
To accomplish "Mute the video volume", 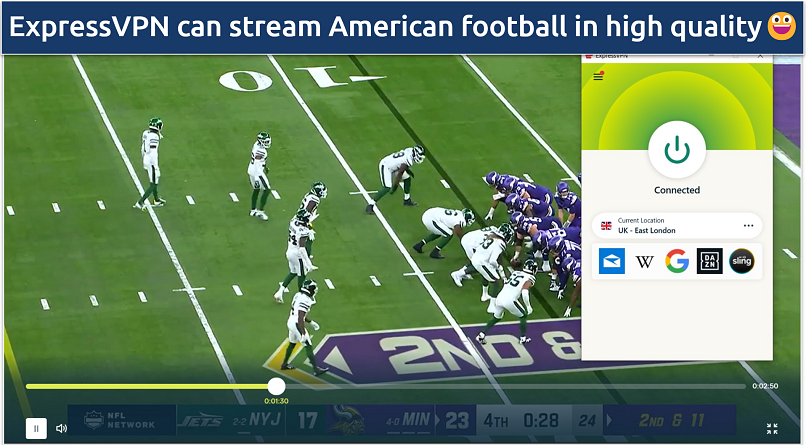I will tap(61, 428).
